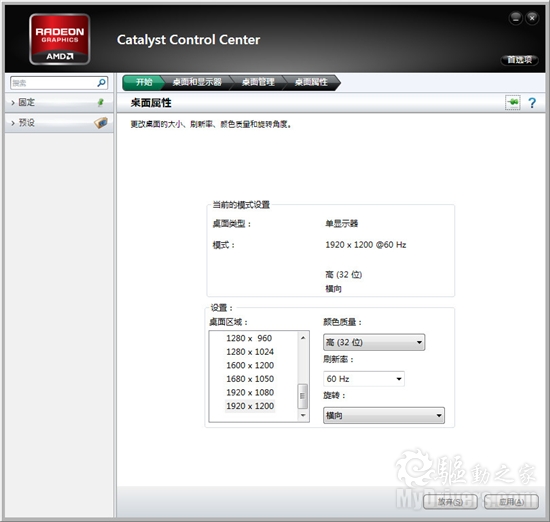Image resolution: width=550 pixels, height=522 pixels.
Task: Click the resolution list scrollbar thumb
Action: point(303,396)
